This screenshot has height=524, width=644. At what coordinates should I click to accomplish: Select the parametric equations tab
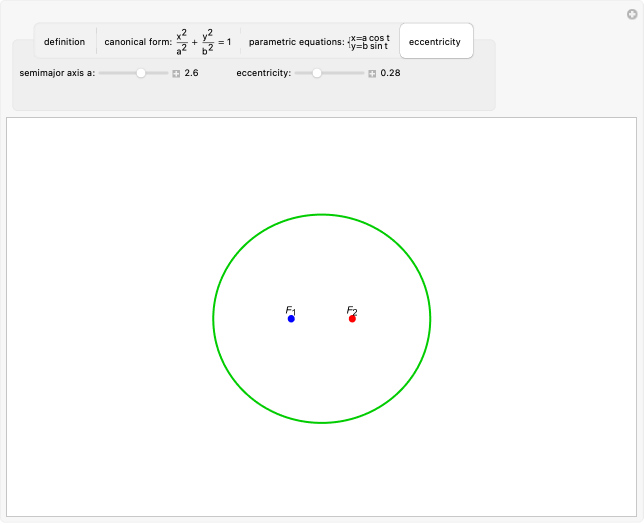318,42
